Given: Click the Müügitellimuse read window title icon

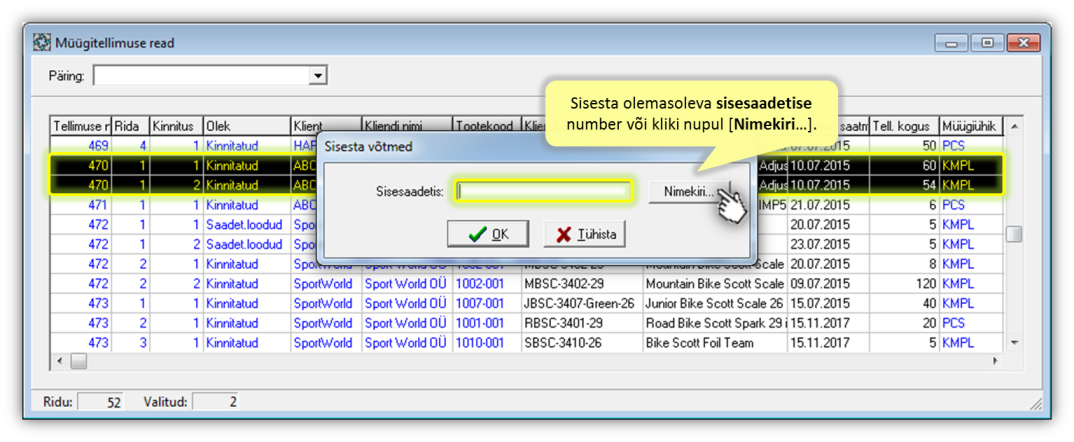Looking at the screenshot, I should coord(42,43).
